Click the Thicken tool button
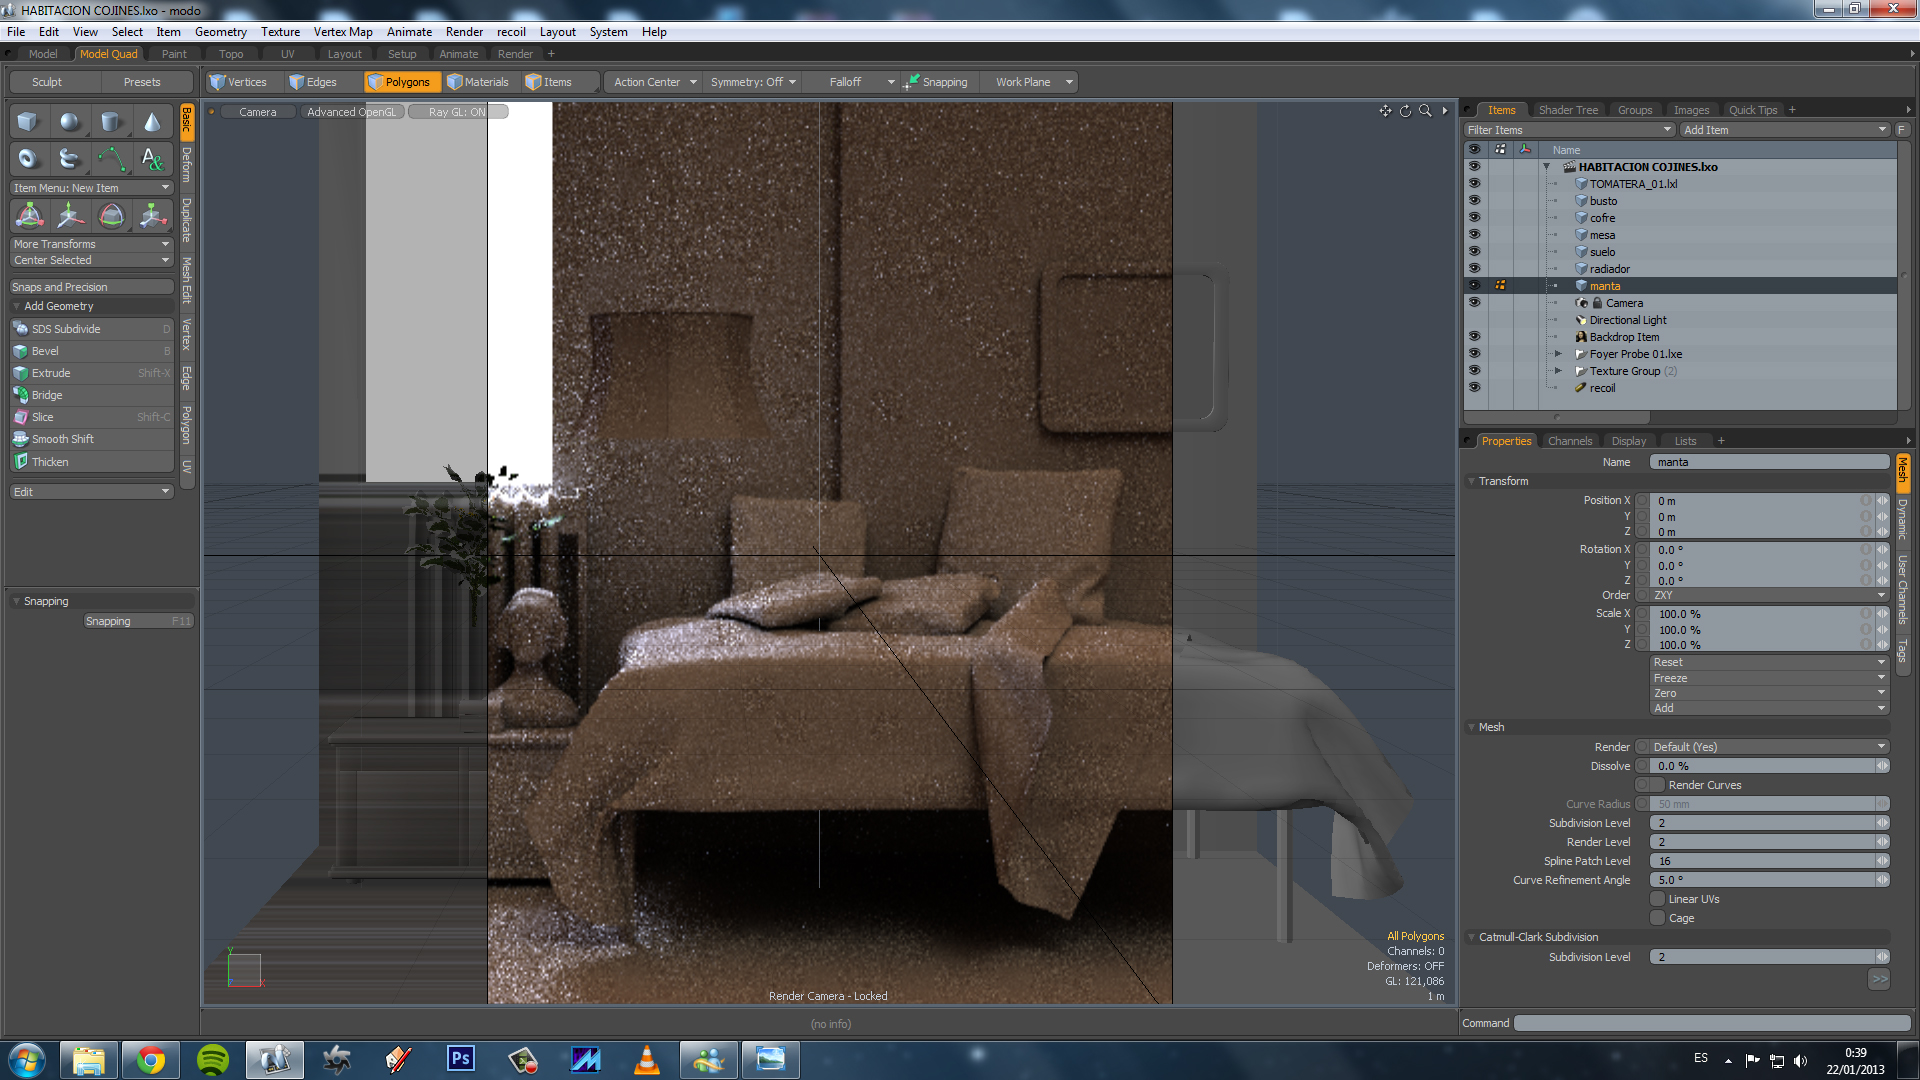 (x=50, y=462)
